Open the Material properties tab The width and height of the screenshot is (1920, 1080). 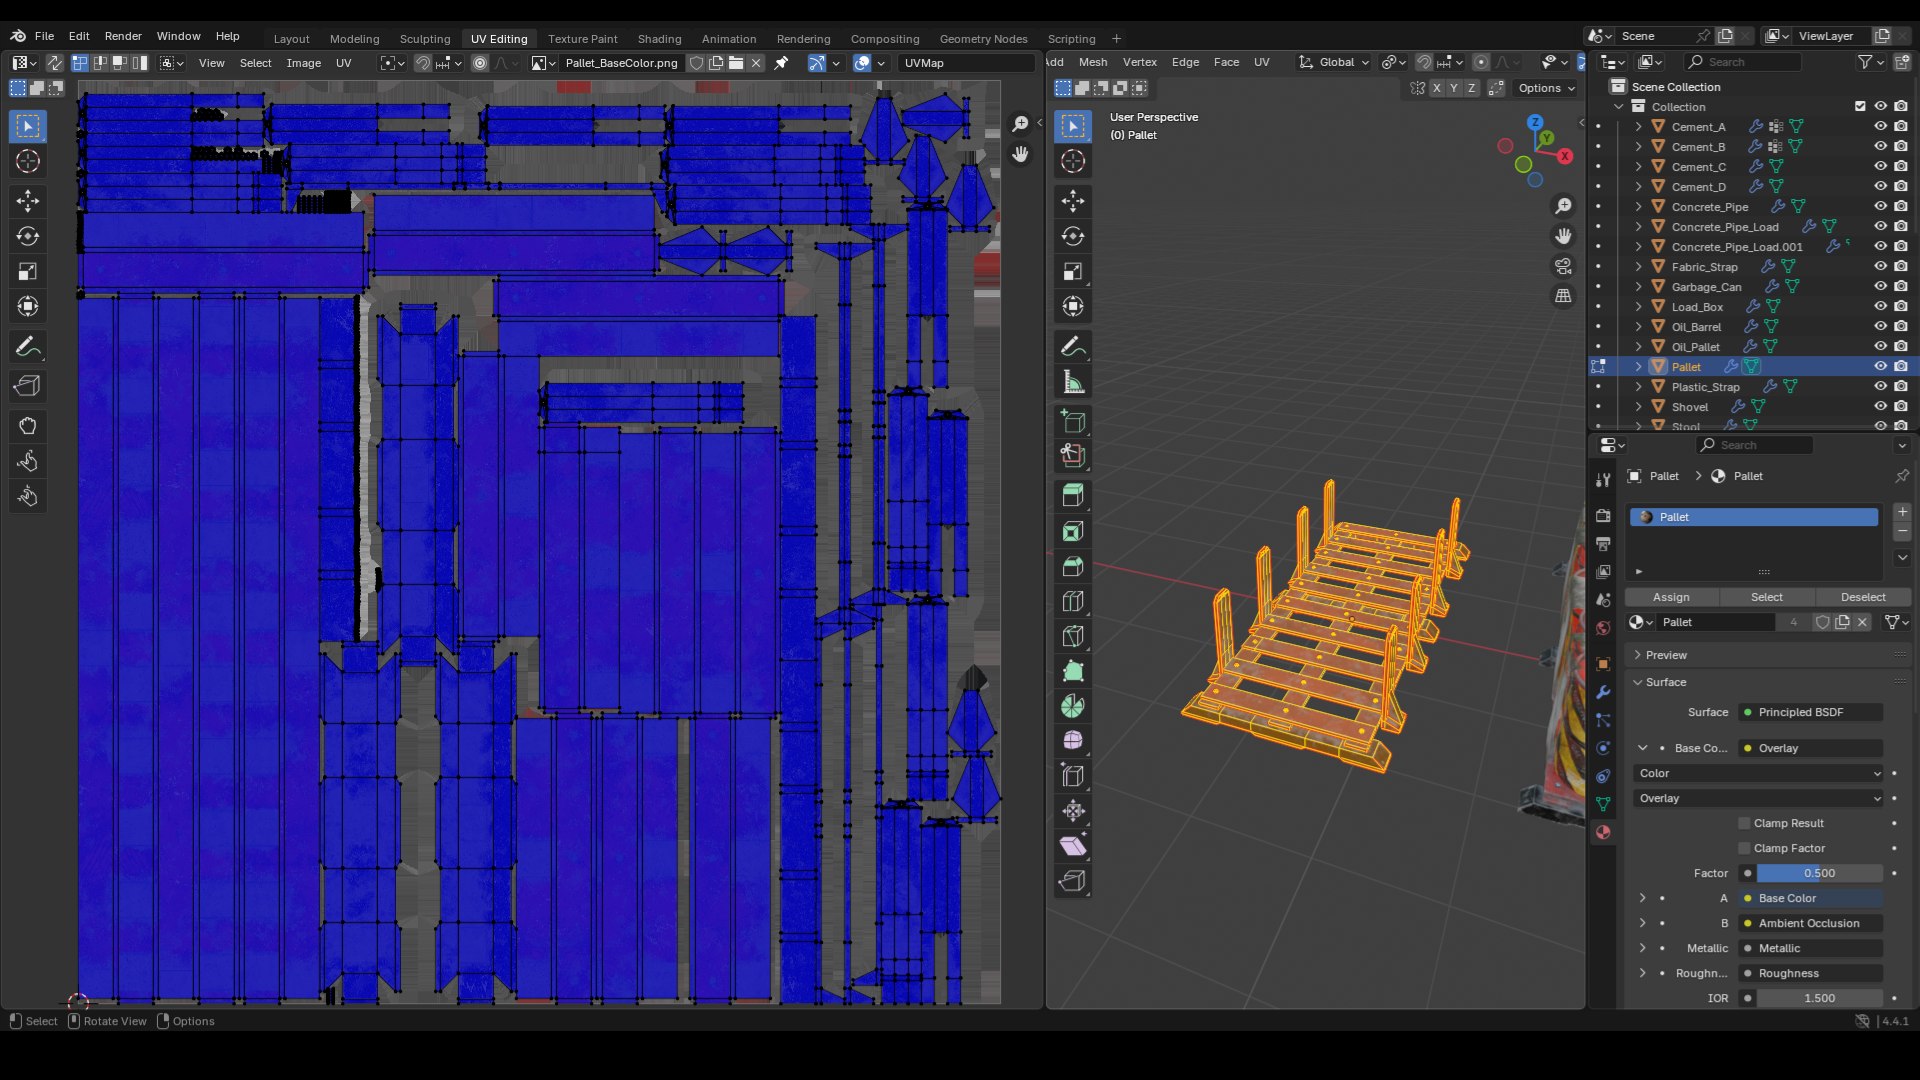point(1603,832)
